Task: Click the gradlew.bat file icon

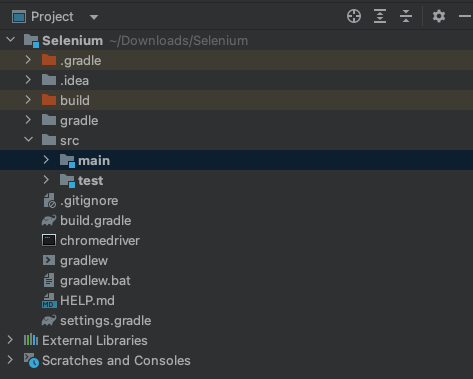Action: (x=49, y=280)
